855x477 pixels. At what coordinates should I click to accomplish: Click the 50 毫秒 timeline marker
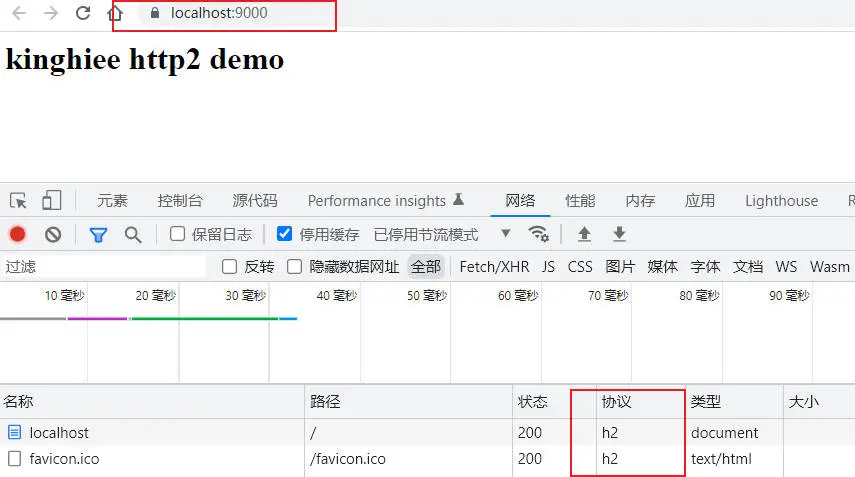pyautogui.click(x=427, y=295)
